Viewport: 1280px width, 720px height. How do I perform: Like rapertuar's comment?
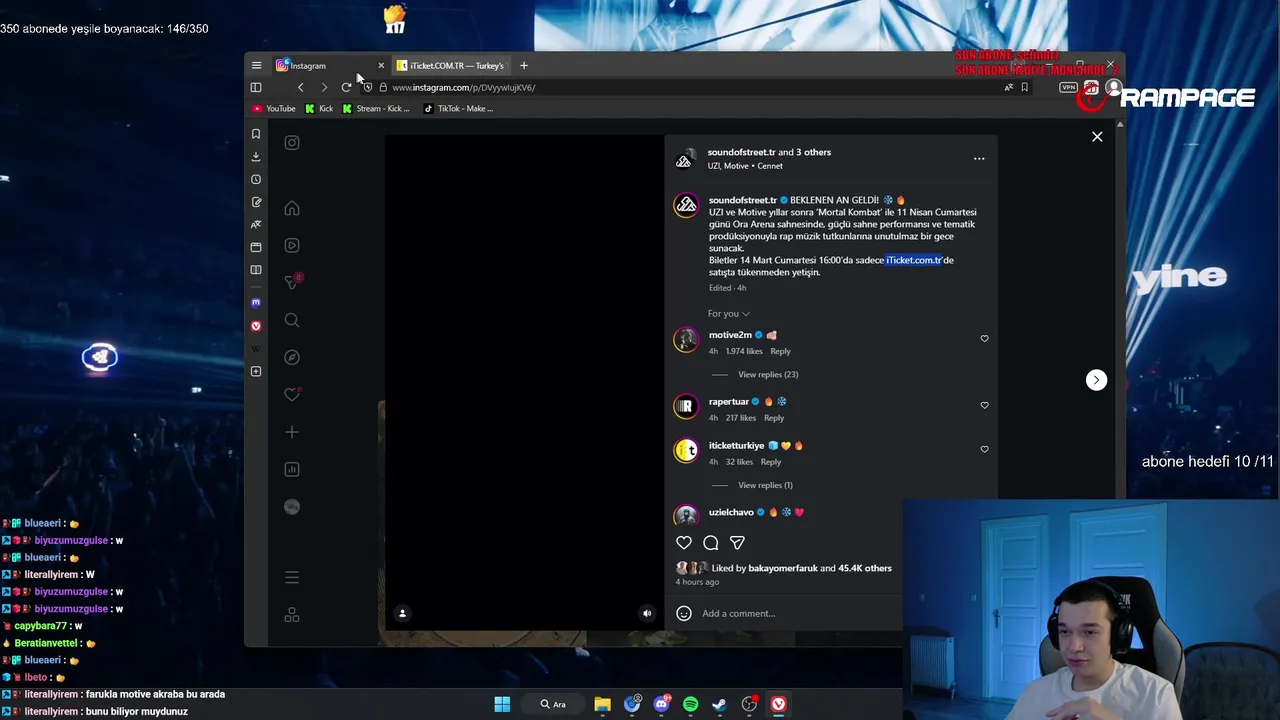tap(984, 406)
